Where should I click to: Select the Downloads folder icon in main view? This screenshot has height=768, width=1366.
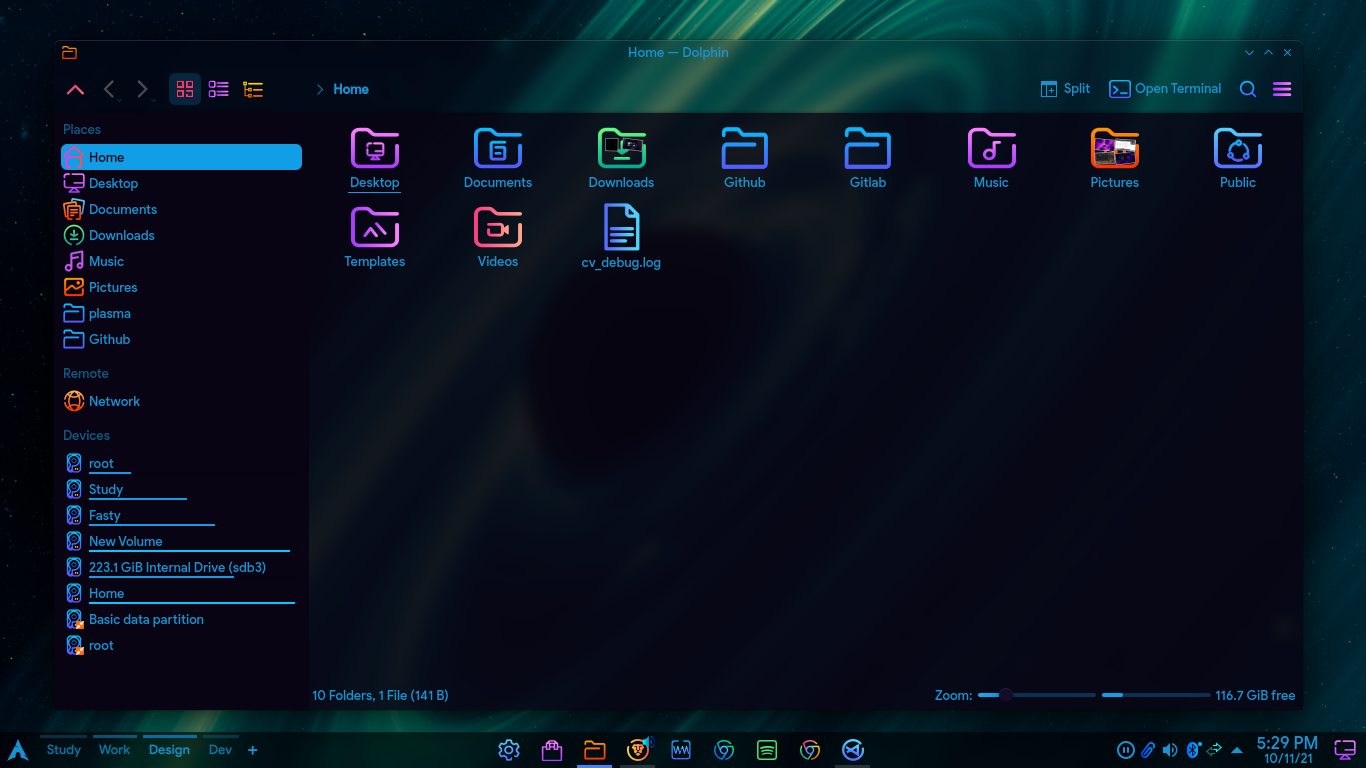coord(621,149)
